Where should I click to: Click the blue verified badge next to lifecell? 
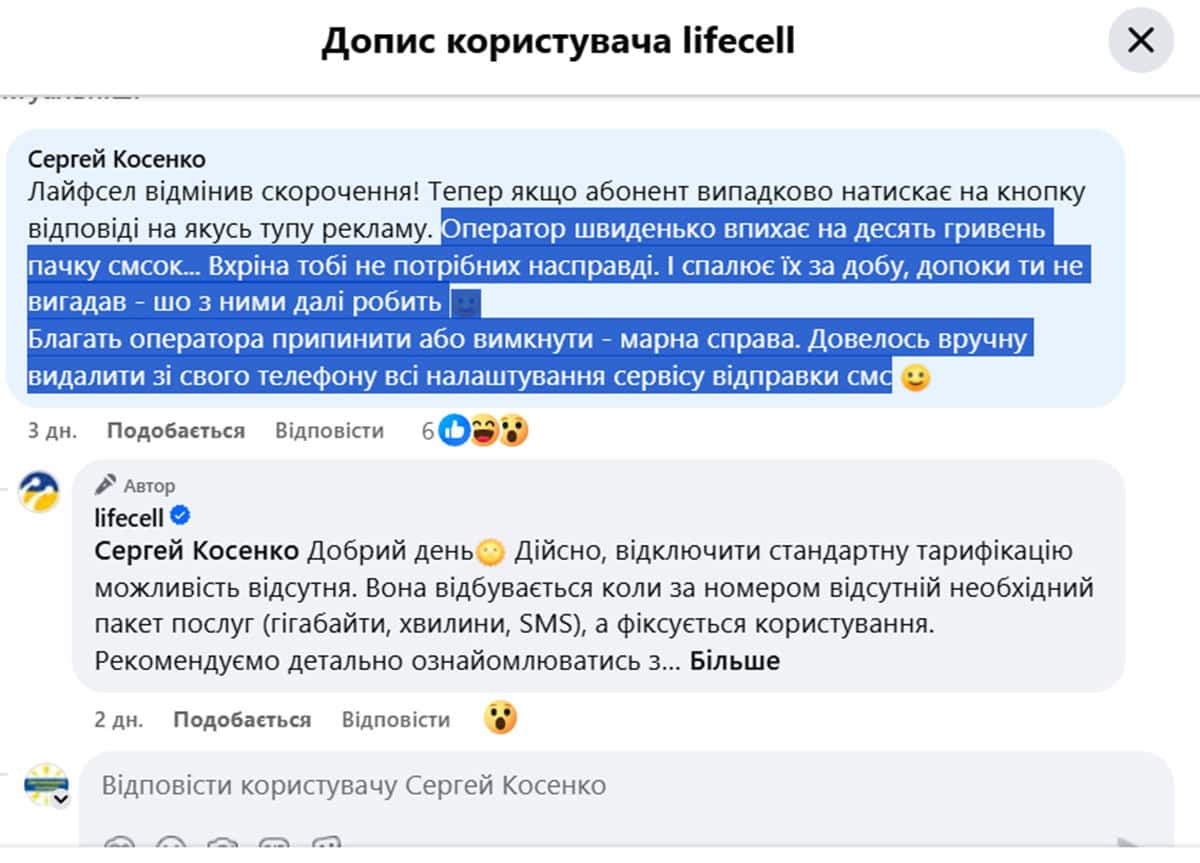[x=181, y=517]
